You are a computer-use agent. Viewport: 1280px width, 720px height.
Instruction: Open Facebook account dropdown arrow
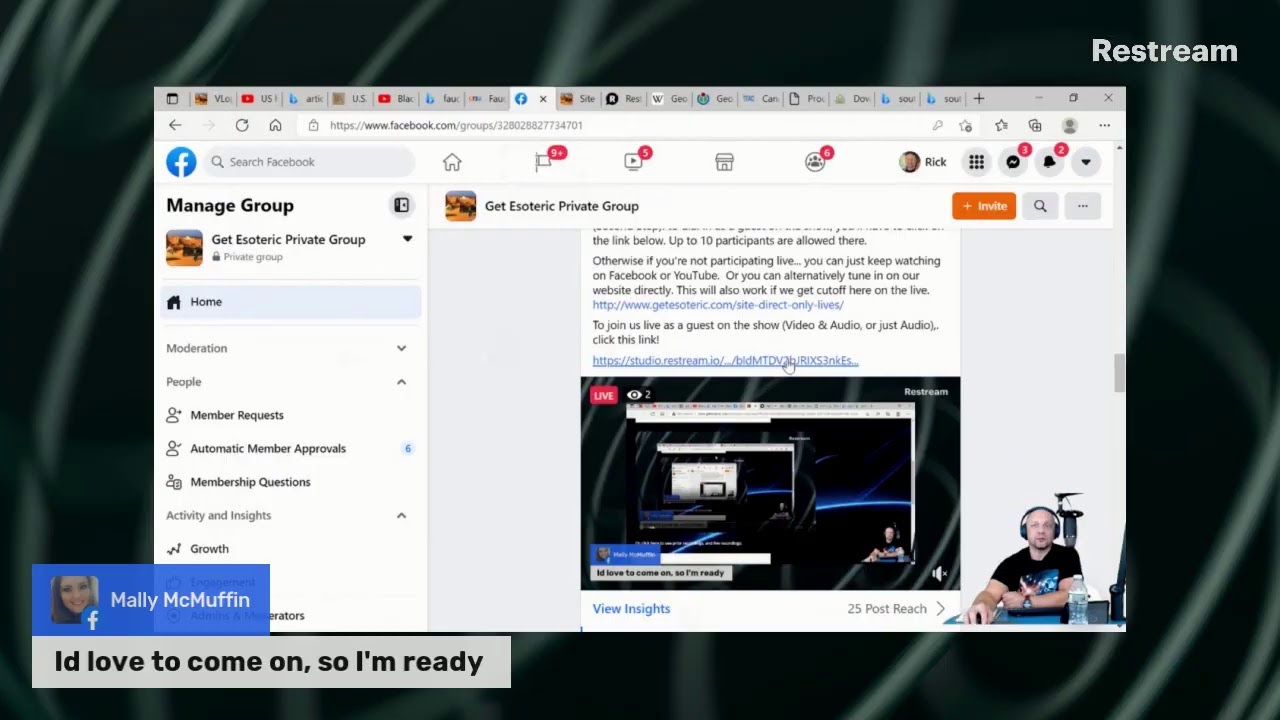[1085, 162]
